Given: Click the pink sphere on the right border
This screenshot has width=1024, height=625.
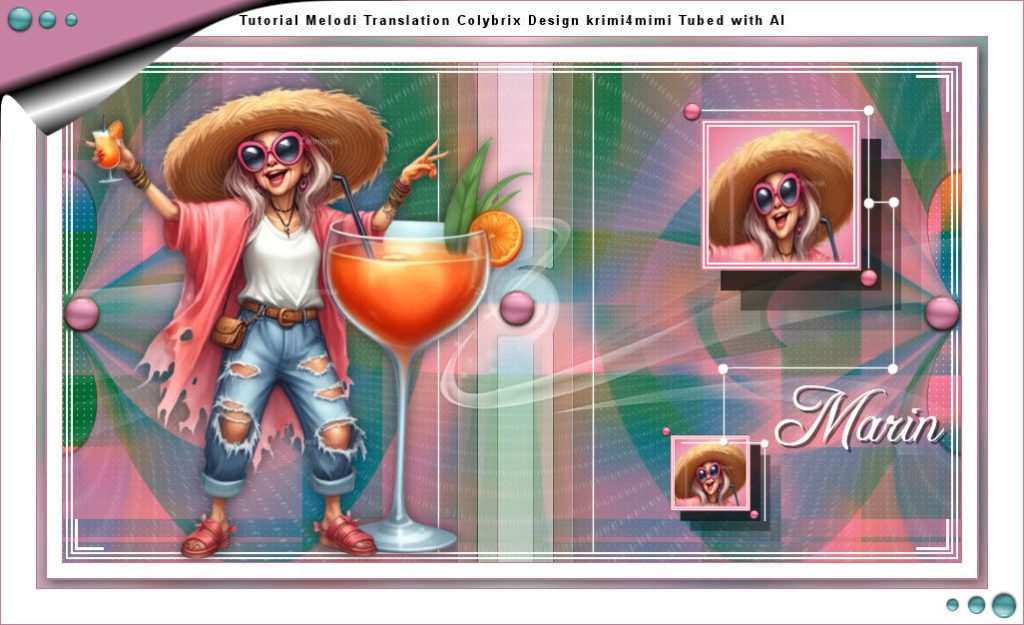Looking at the screenshot, I should click(x=941, y=313).
